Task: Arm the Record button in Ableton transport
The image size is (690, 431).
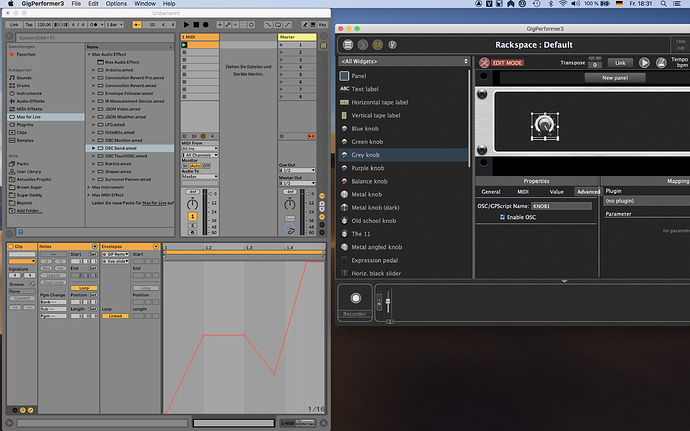Action: point(206,25)
